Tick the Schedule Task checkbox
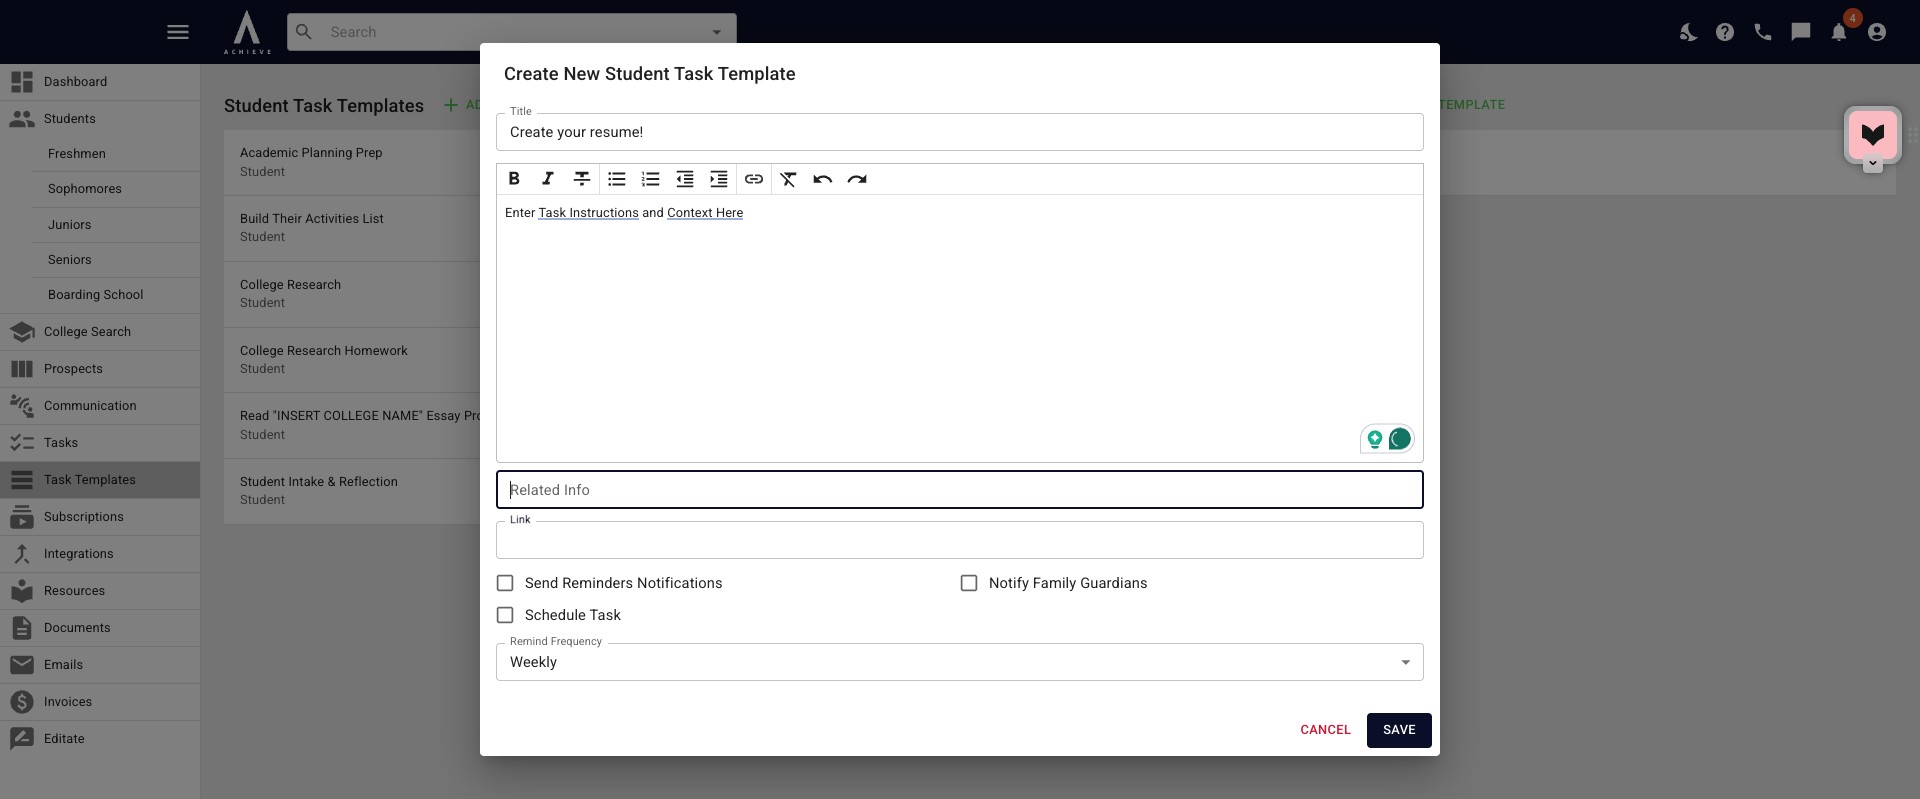 [x=505, y=615]
